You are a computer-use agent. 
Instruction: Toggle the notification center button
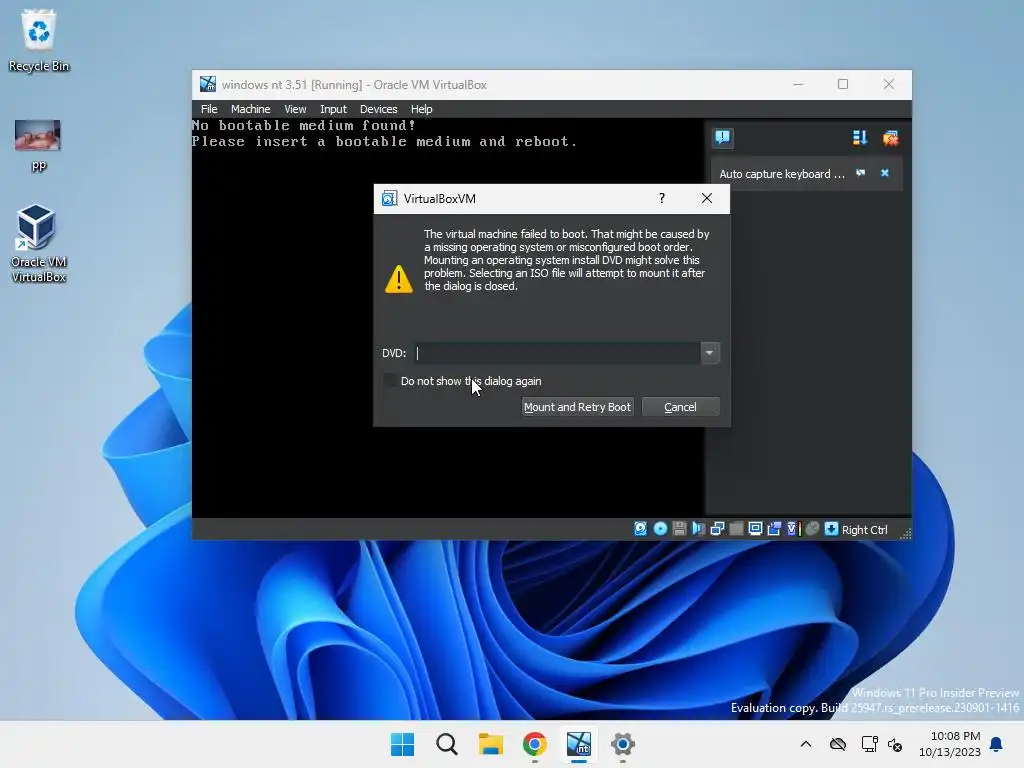click(x=722, y=138)
